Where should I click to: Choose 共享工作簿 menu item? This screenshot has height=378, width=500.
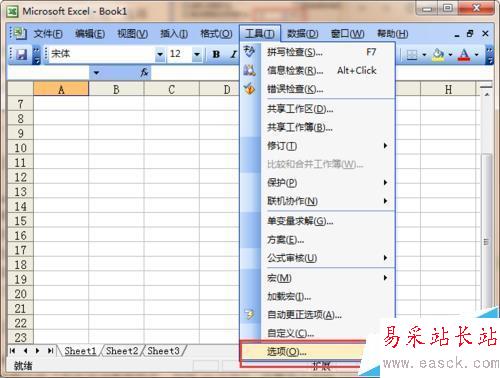pyautogui.click(x=317, y=127)
